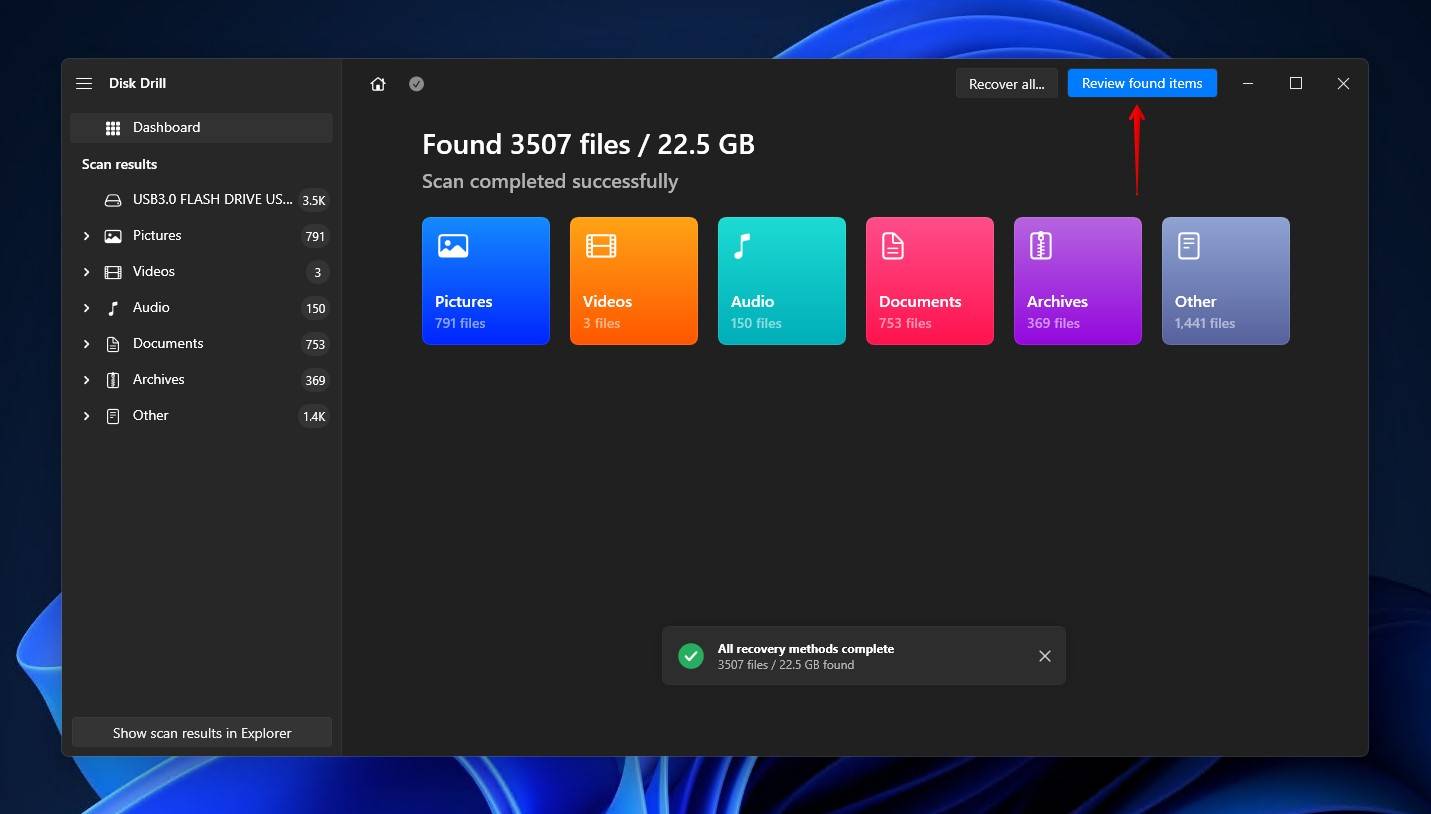This screenshot has height=814, width=1431.
Task: Open the teal Audio 150 files card
Action: click(782, 281)
